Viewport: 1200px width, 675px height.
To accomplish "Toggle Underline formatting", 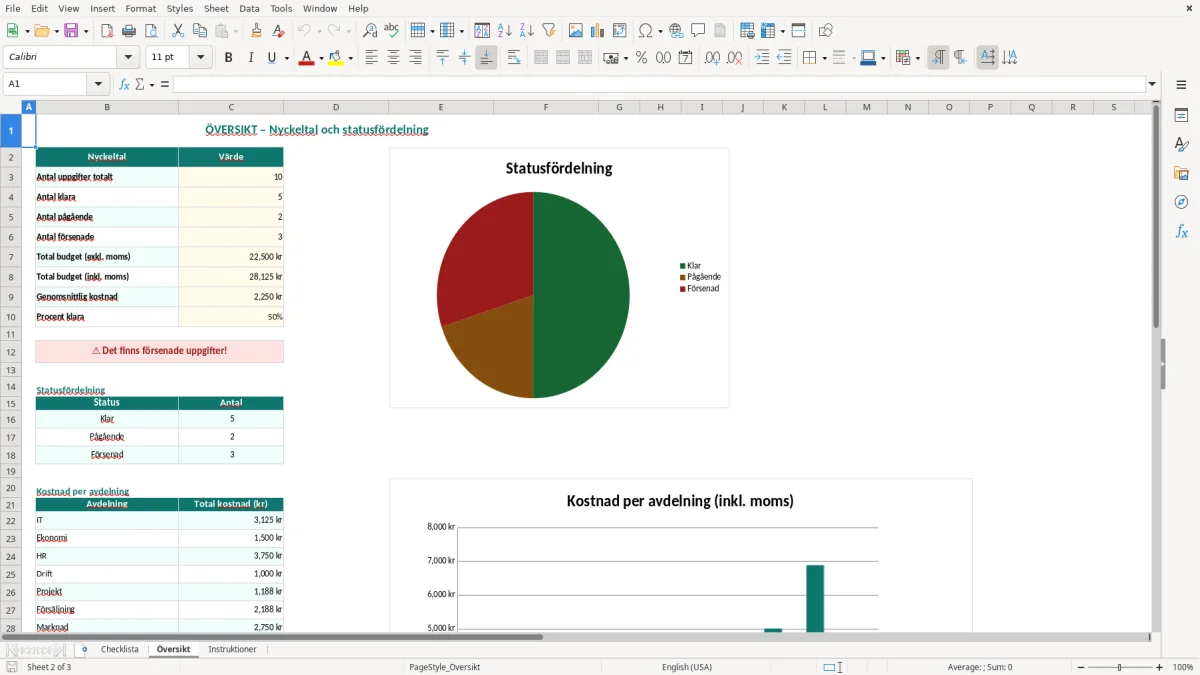I will click(x=271, y=58).
